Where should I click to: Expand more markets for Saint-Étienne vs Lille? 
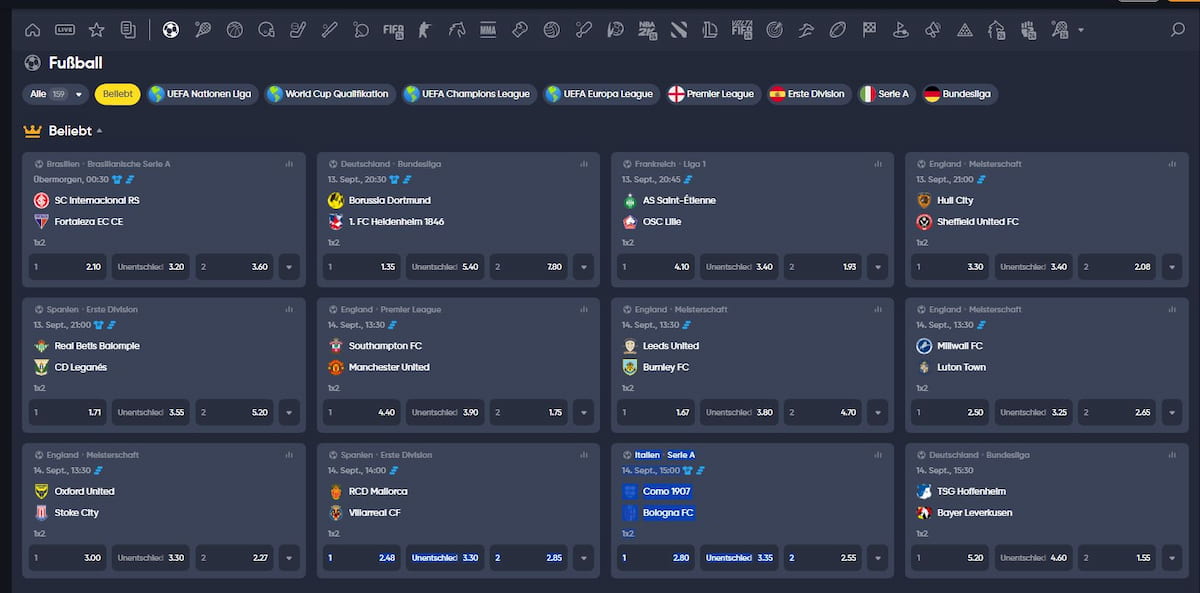[877, 267]
